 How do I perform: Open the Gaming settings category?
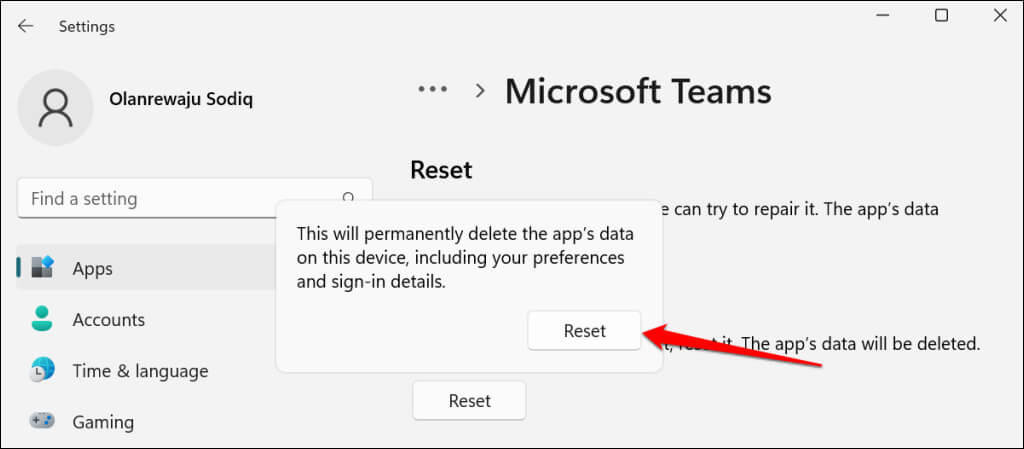pos(103,421)
